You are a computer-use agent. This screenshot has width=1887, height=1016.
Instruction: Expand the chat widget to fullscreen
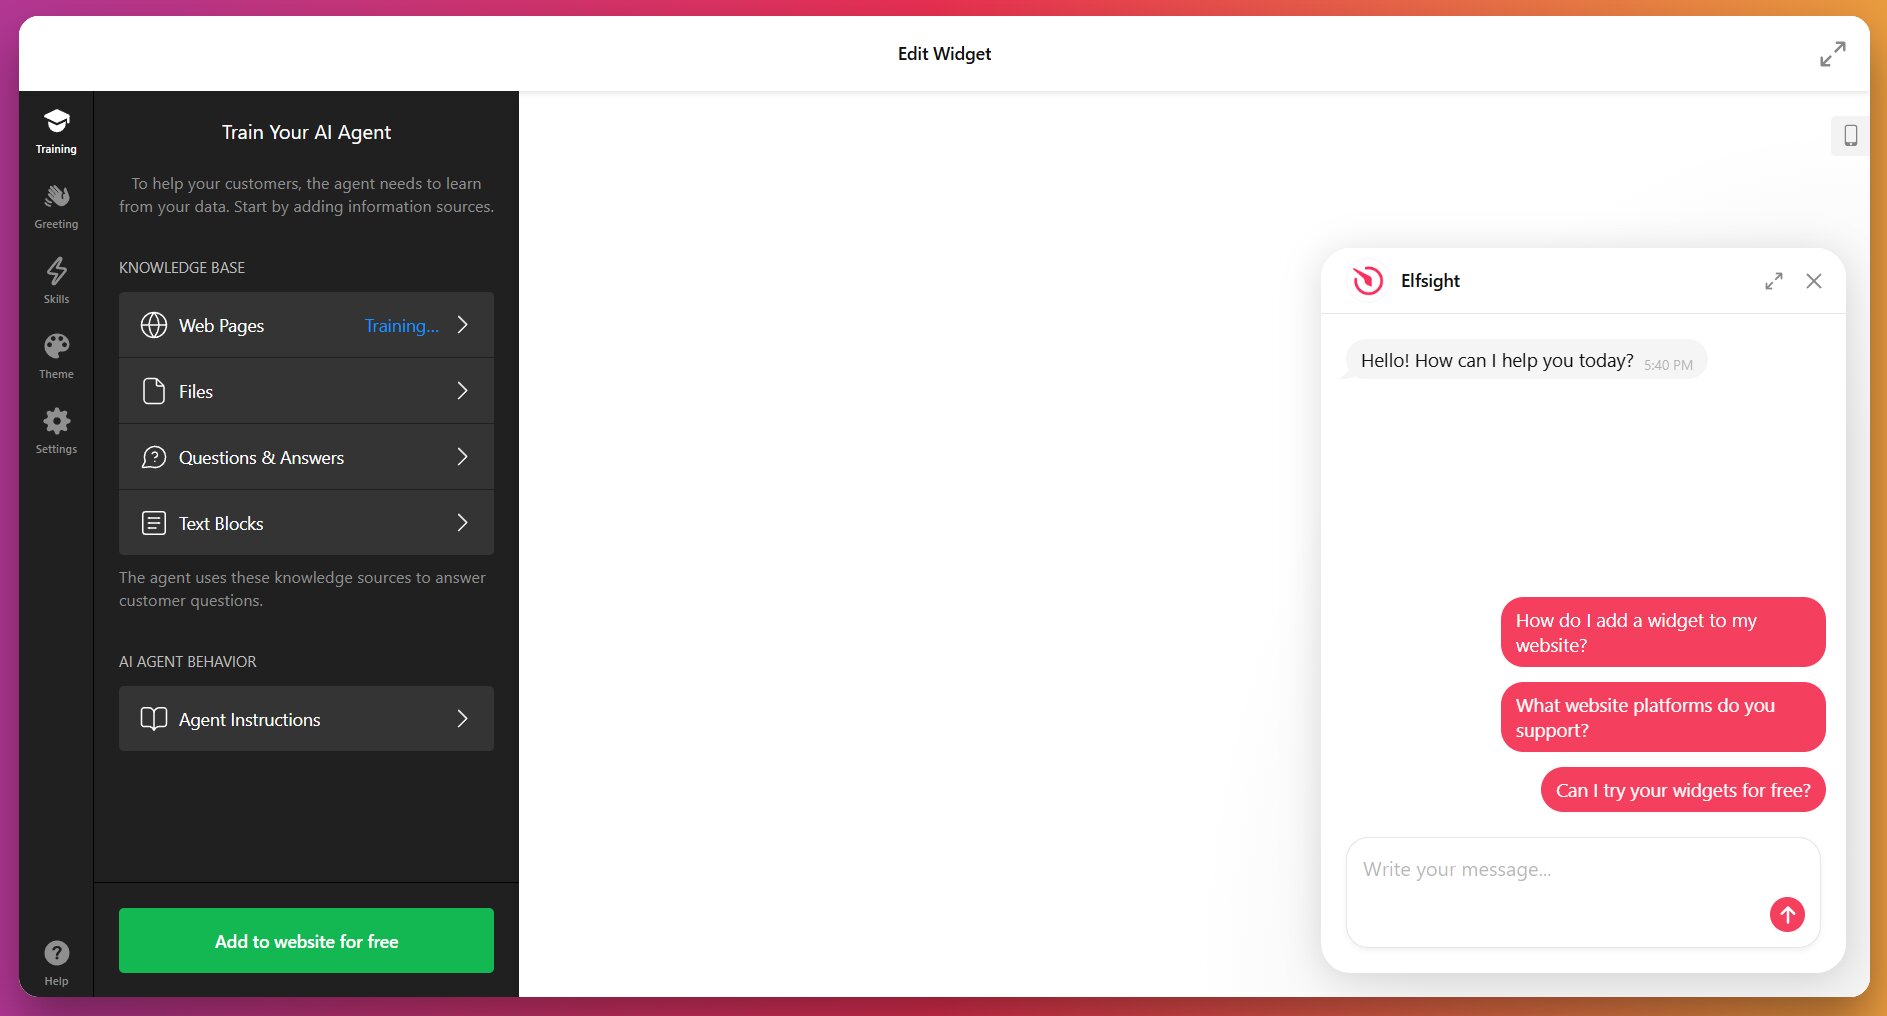pos(1773,281)
